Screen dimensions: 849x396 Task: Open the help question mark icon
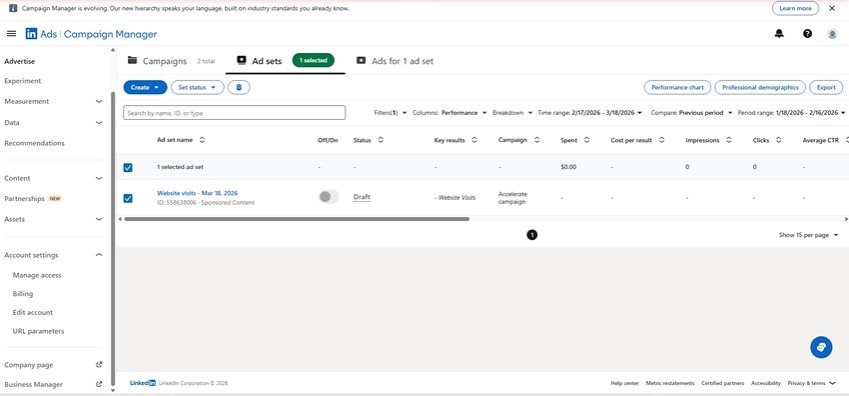(x=807, y=34)
